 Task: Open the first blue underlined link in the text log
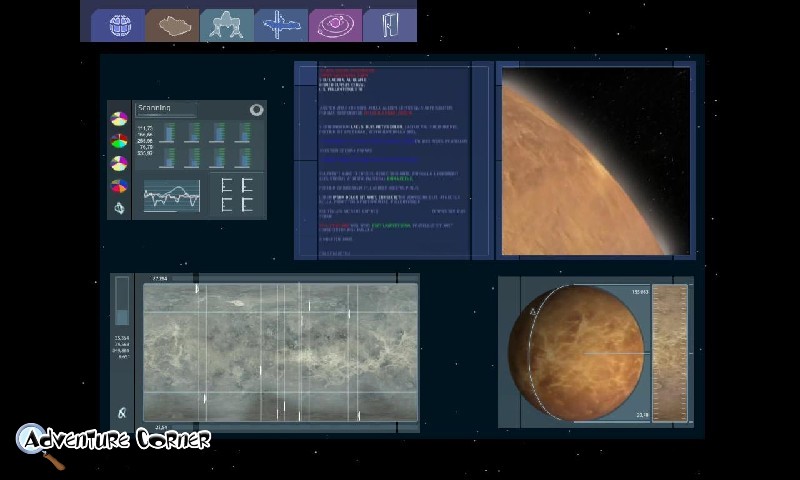pyautogui.click(x=366, y=141)
